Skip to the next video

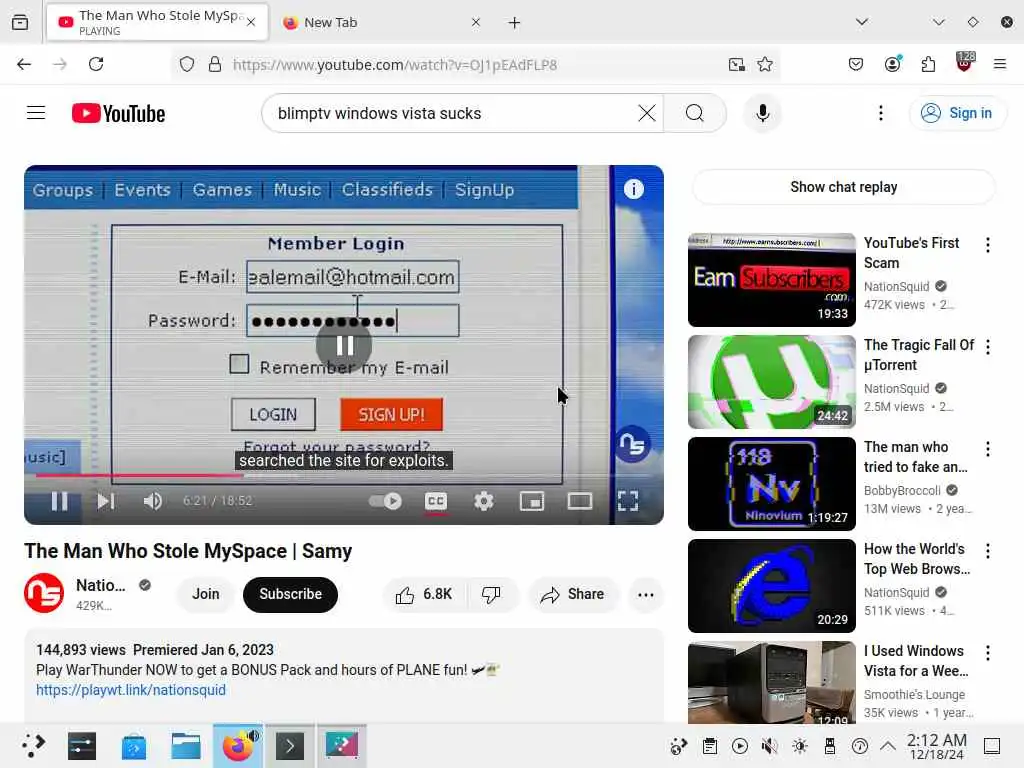pyautogui.click(x=105, y=501)
